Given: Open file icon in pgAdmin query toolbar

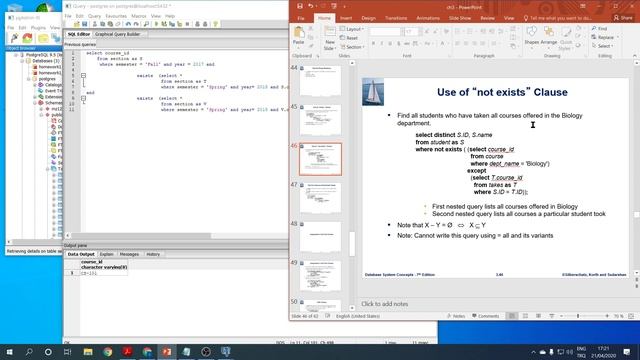Looking at the screenshot, I should [76, 24].
